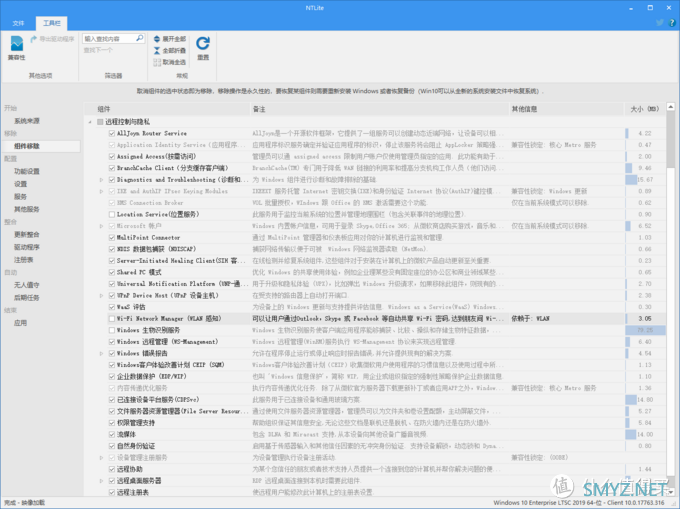The width and height of the screenshot is (680, 509).
Task: Select the WaaS 评估 row
Action: tap(375, 307)
